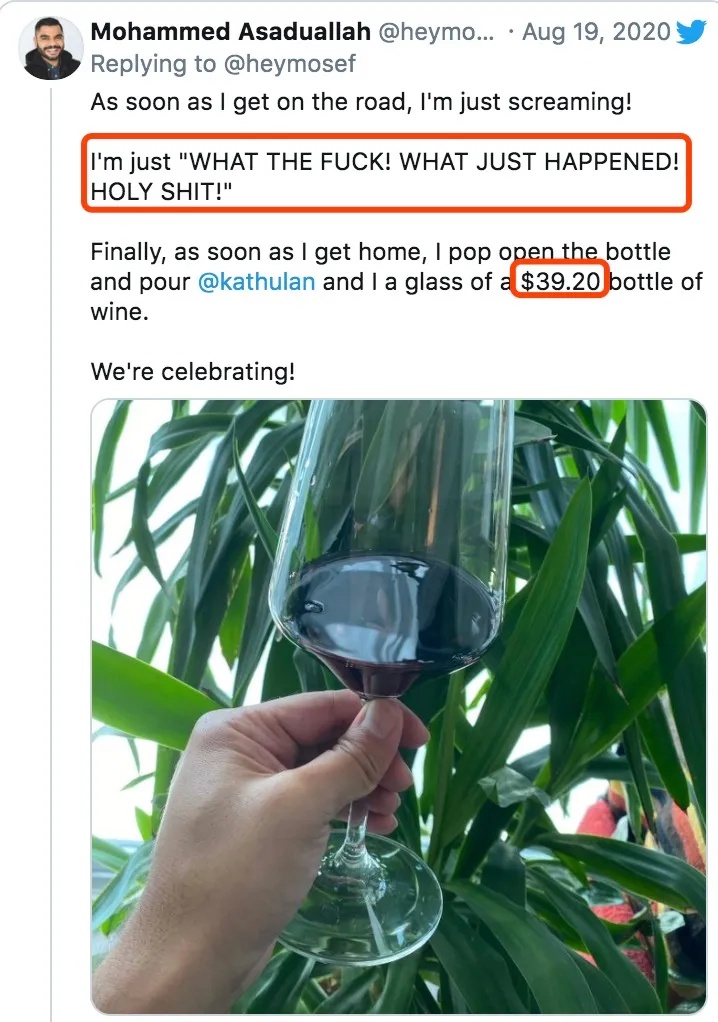Select the "We're celebrating!" line
This screenshot has width=718, height=1022.
tap(192, 372)
